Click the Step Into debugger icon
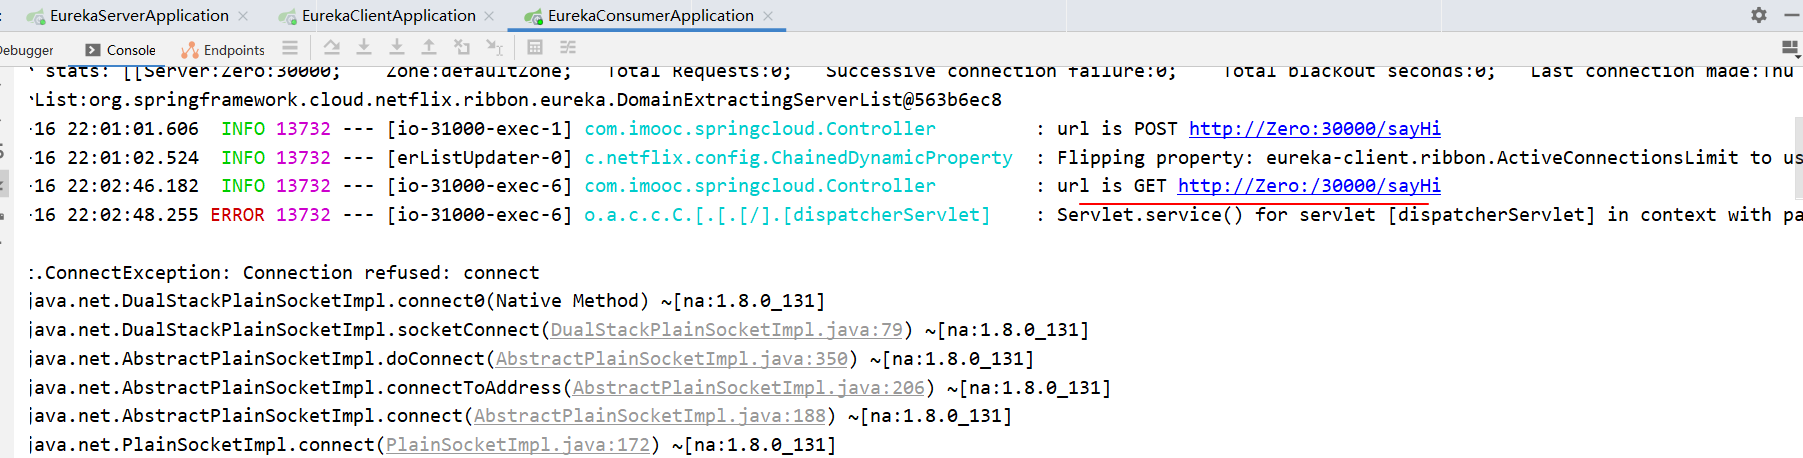Screen dimensions: 1803x458 point(364,47)
